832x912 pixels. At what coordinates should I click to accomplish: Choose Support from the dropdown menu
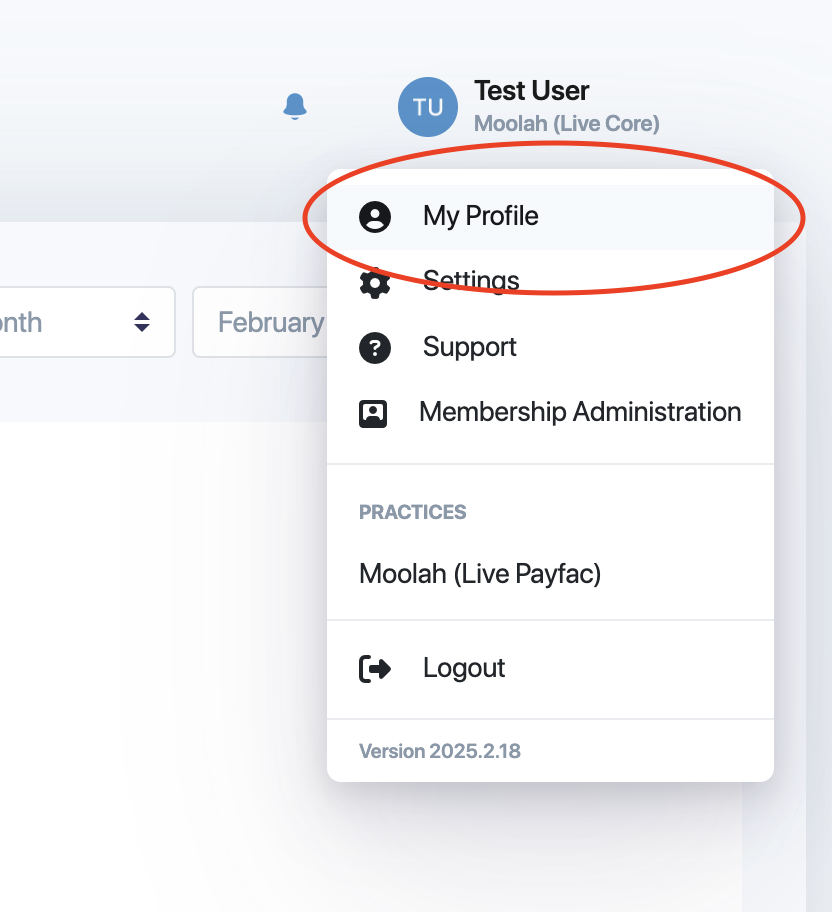[x=550, y=348]
